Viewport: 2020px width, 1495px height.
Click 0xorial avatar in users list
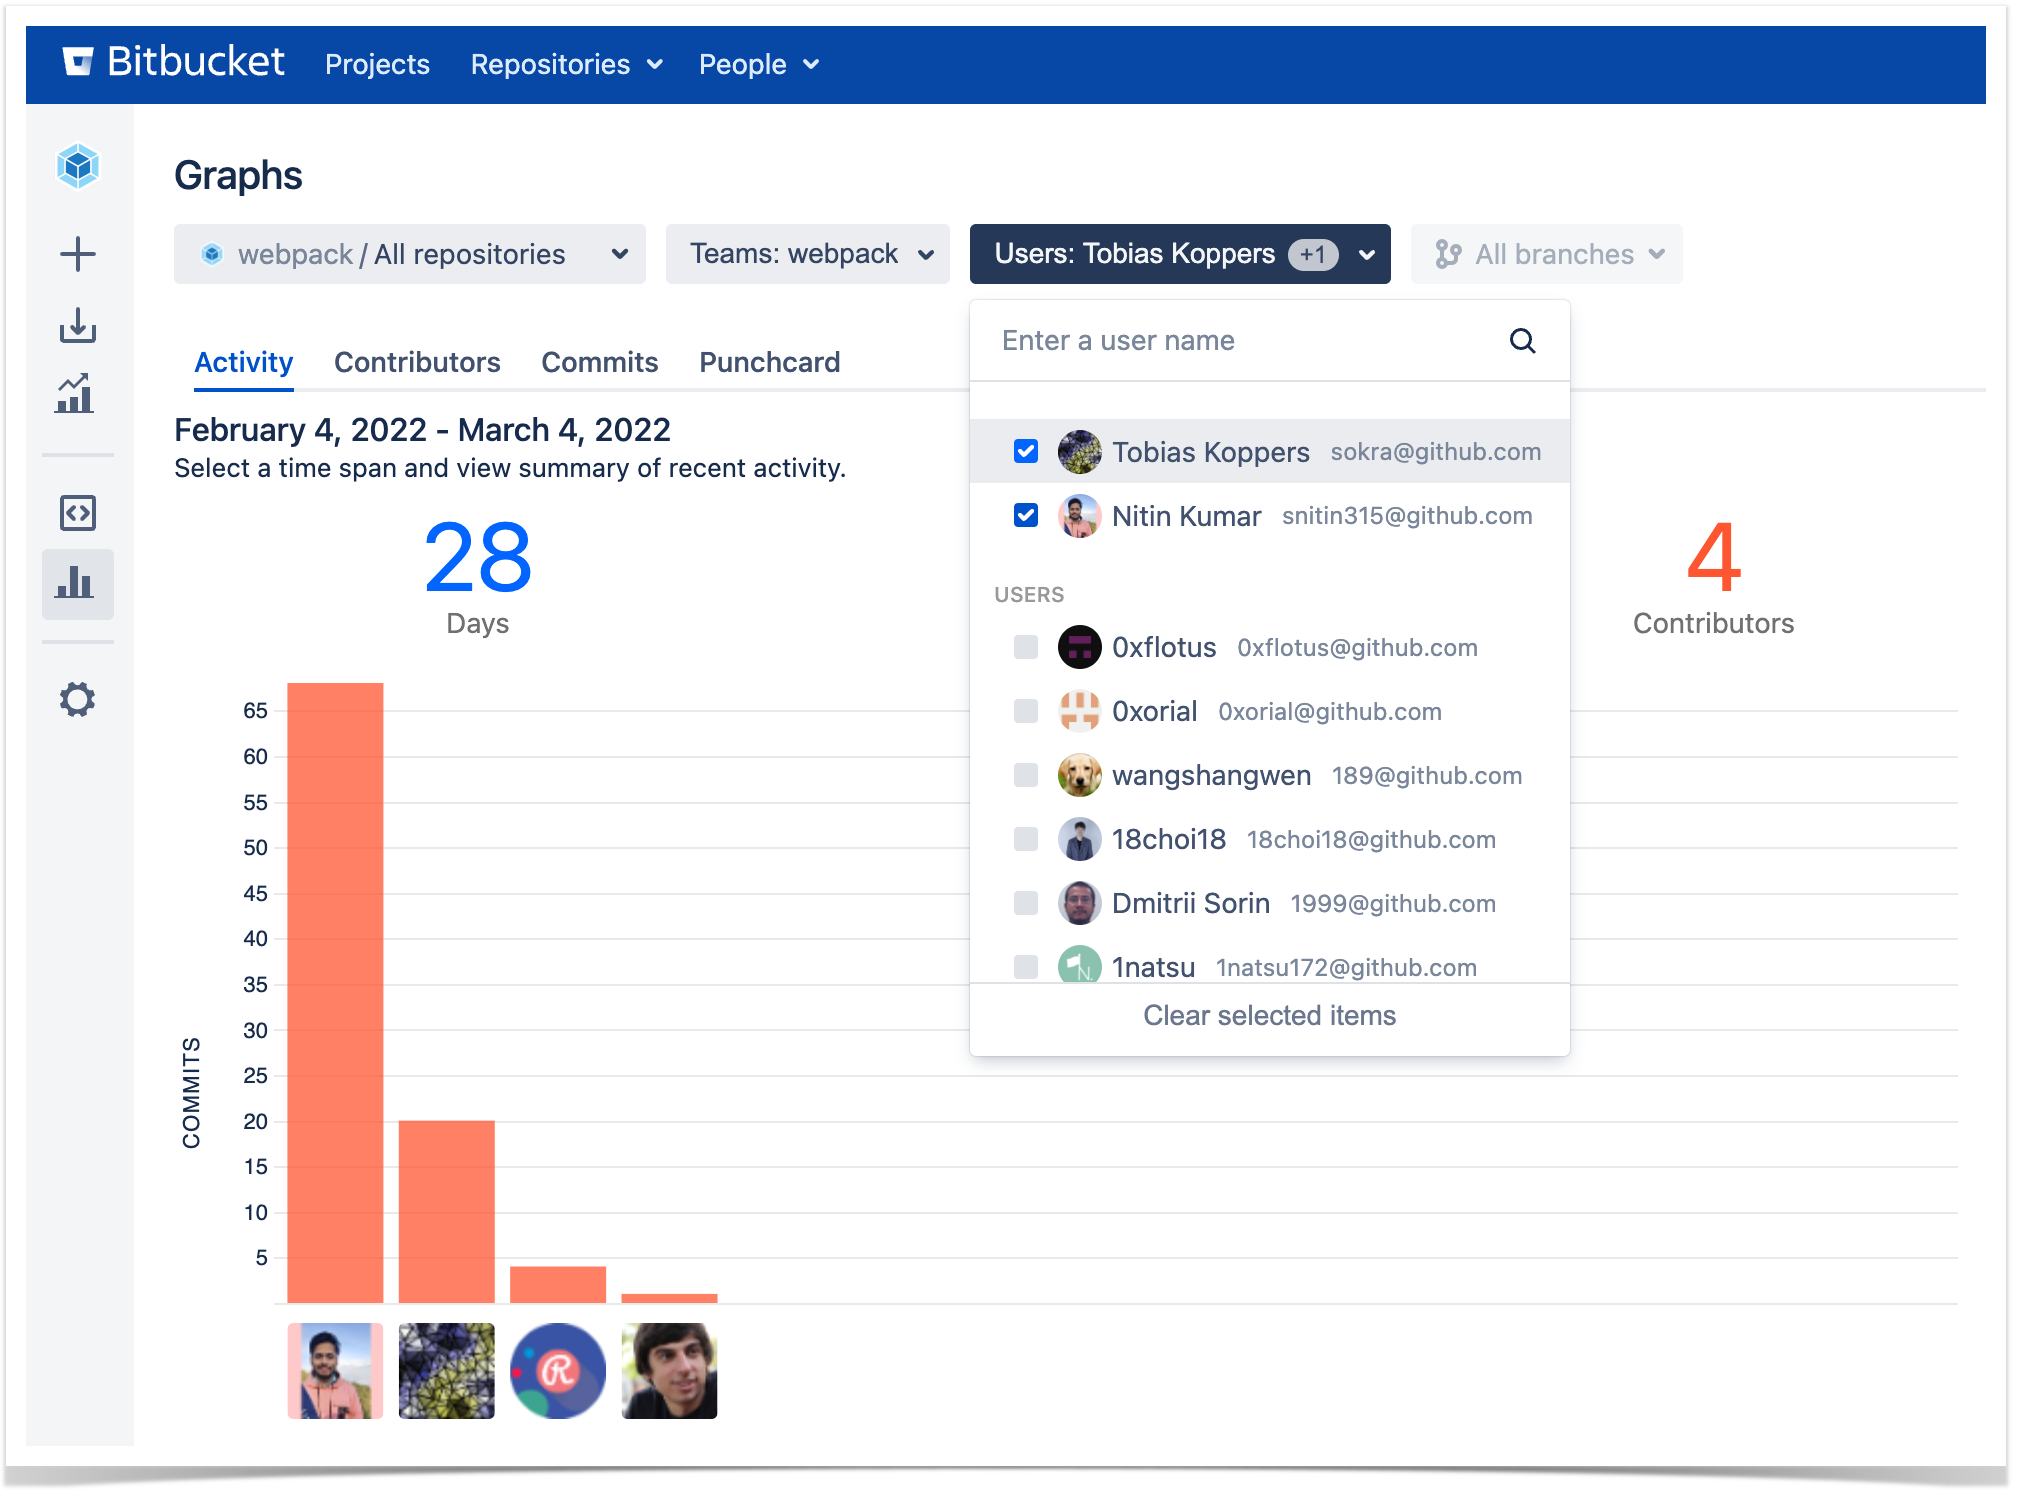(x=1080, y=711)
